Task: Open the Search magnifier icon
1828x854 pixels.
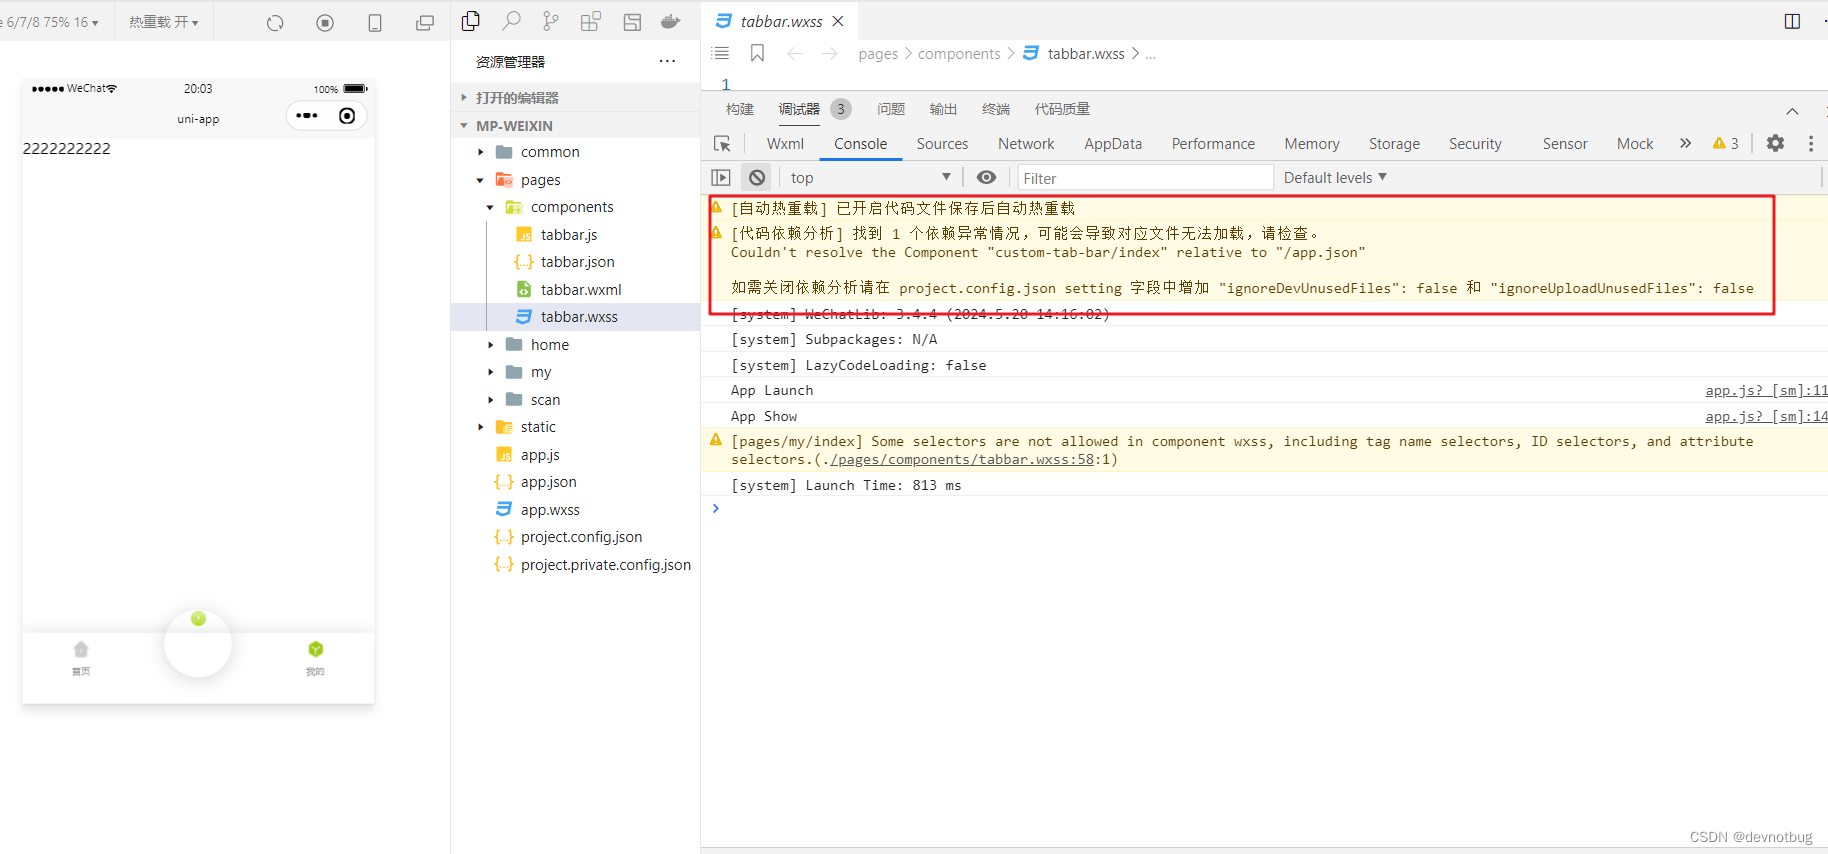Action: coord(511,21)
